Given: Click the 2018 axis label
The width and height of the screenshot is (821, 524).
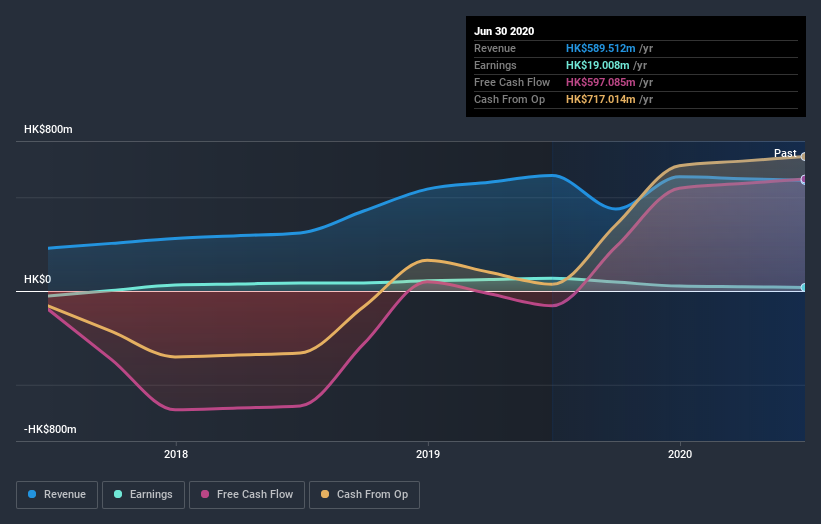Looking at the screenshot, I should click(176, 454).
